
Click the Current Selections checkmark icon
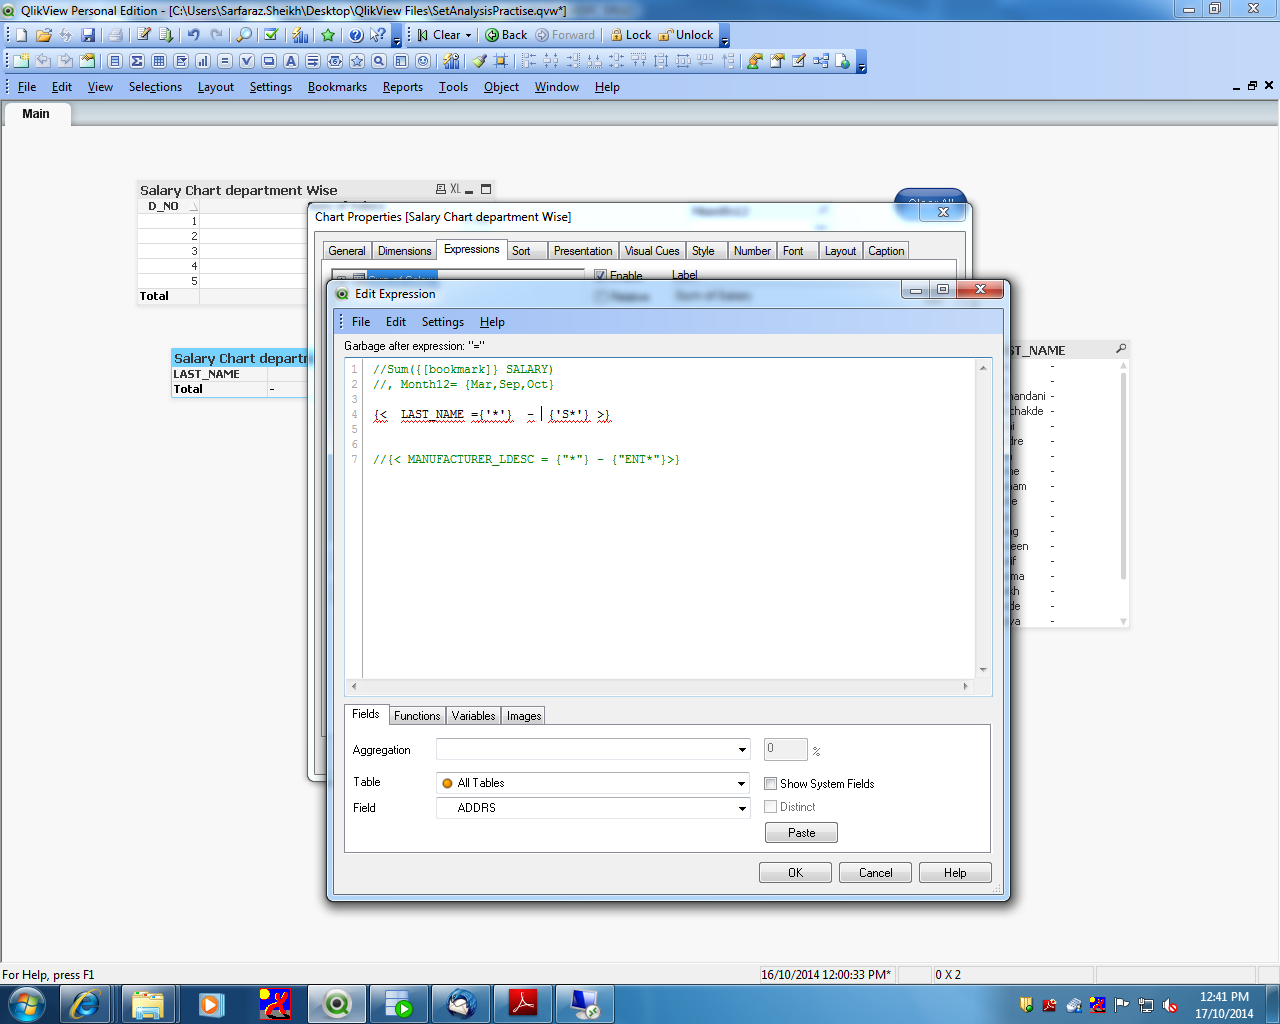click(x=271, y=35)
